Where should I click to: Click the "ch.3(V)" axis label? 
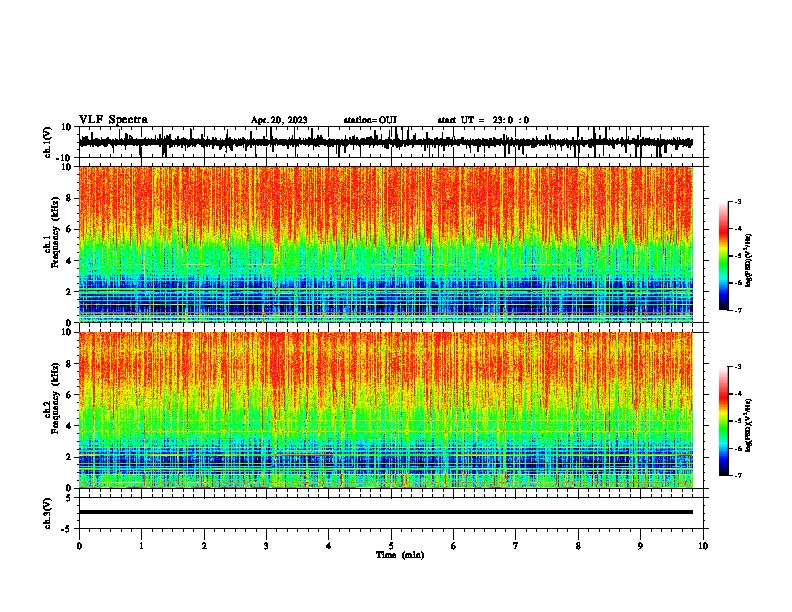pyautogui.click(x=48, y=513)
